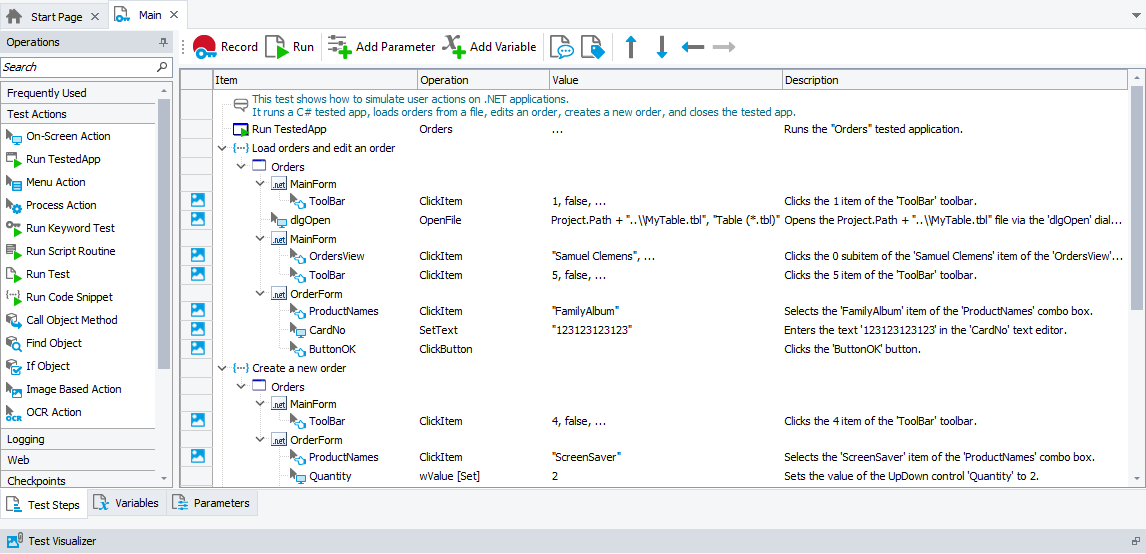Viewport: 1146px width, 554px height.
Task: Move selected operation up with blue arrow
Action: coord(630,47)
